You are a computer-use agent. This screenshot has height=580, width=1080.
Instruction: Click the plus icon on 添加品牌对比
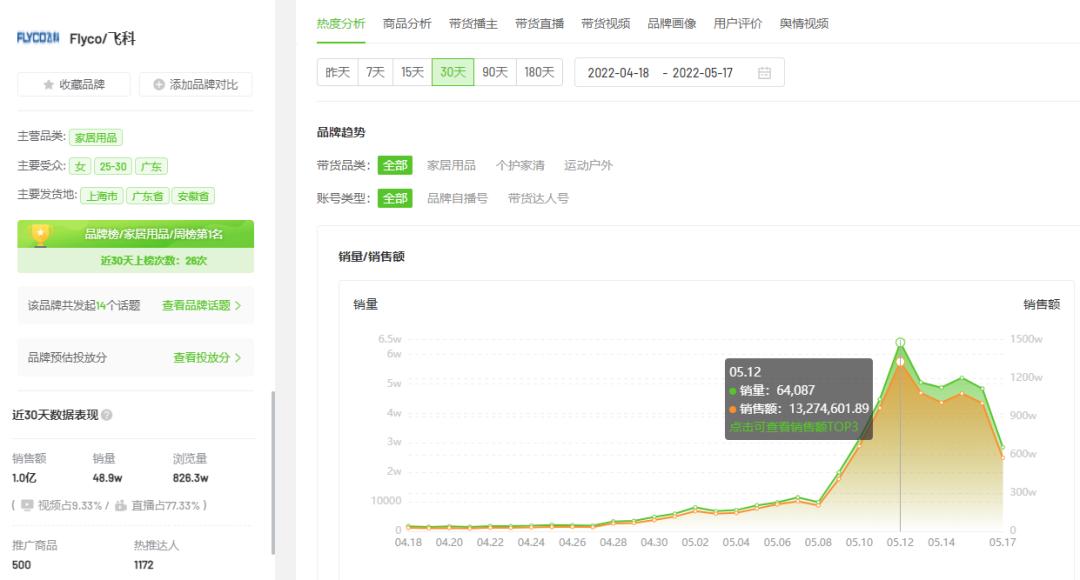159,84
